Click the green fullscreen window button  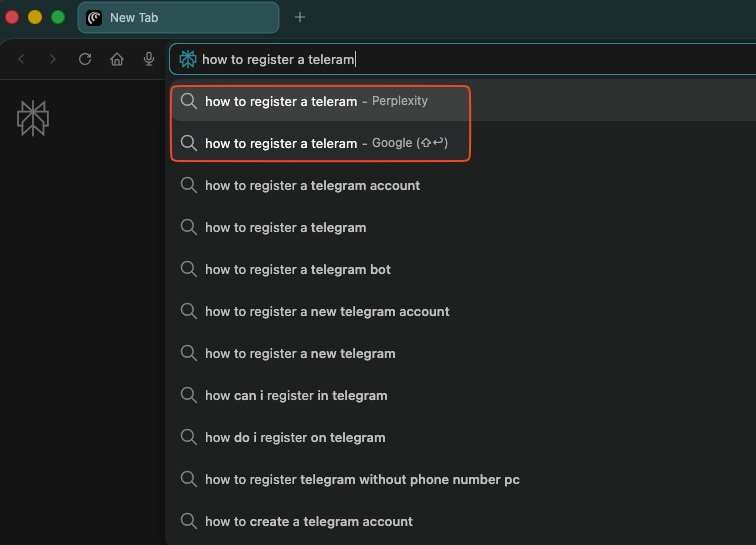(x=58, y=17)
